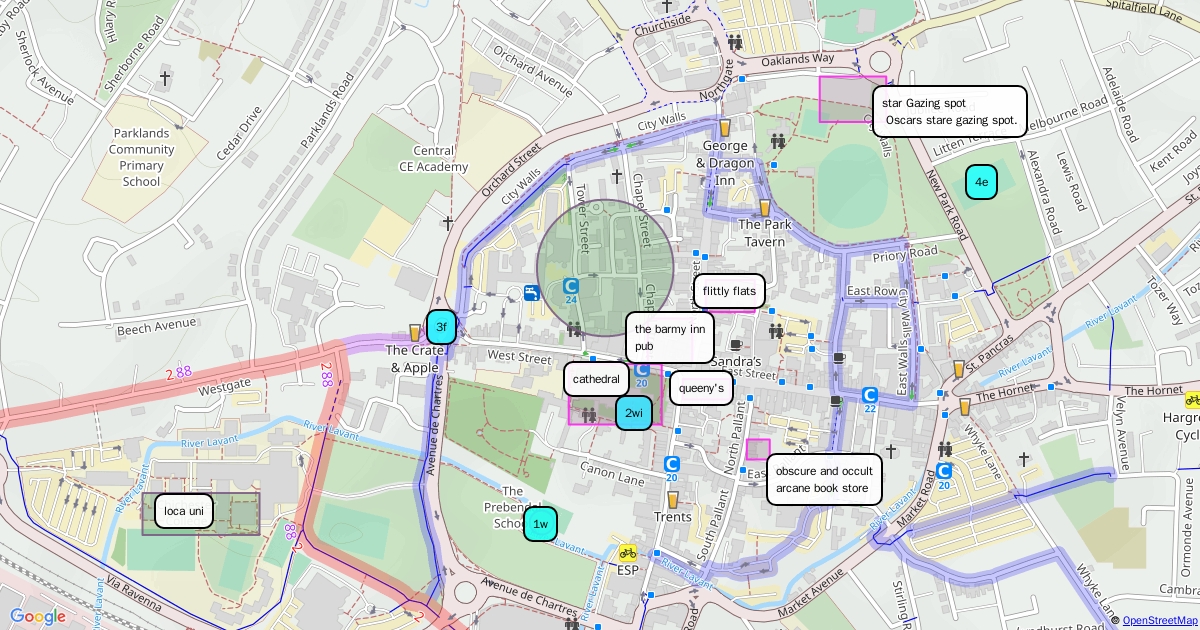Viewport: 1200px width, 630px height.
Task: Select the barmy inn pub label
Action: coord(669,337)
